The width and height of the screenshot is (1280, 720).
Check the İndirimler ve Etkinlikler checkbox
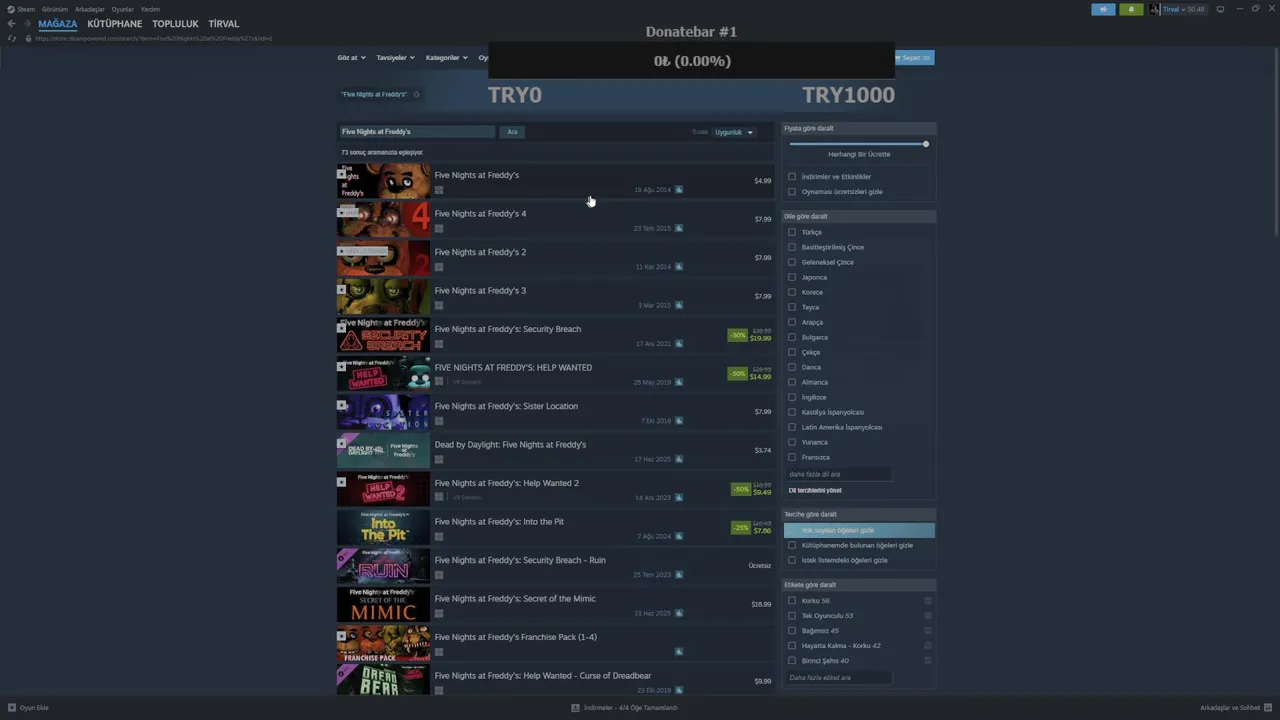click(x=792, y=177)
